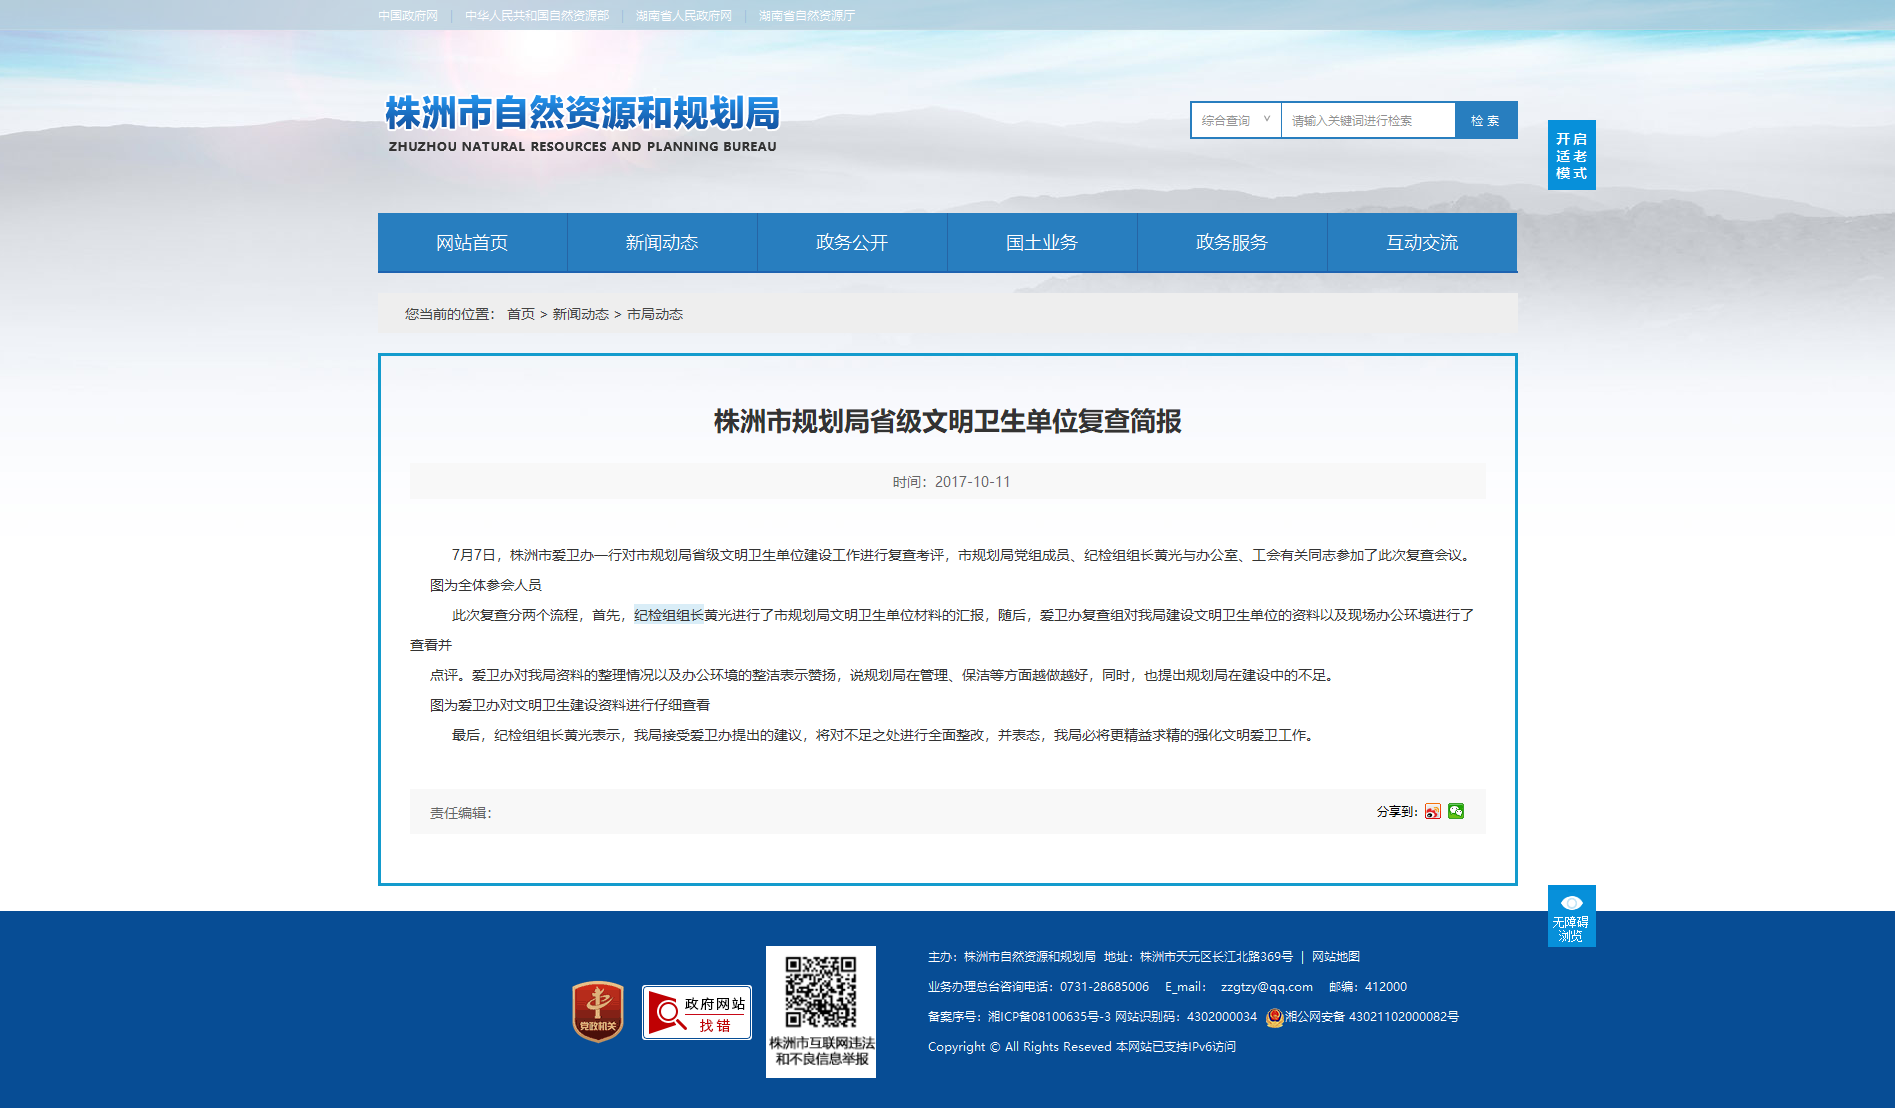Screen dimensions: 1895x1108
Task: Open the 网站地图 footer link
Action: (1336, 957)
